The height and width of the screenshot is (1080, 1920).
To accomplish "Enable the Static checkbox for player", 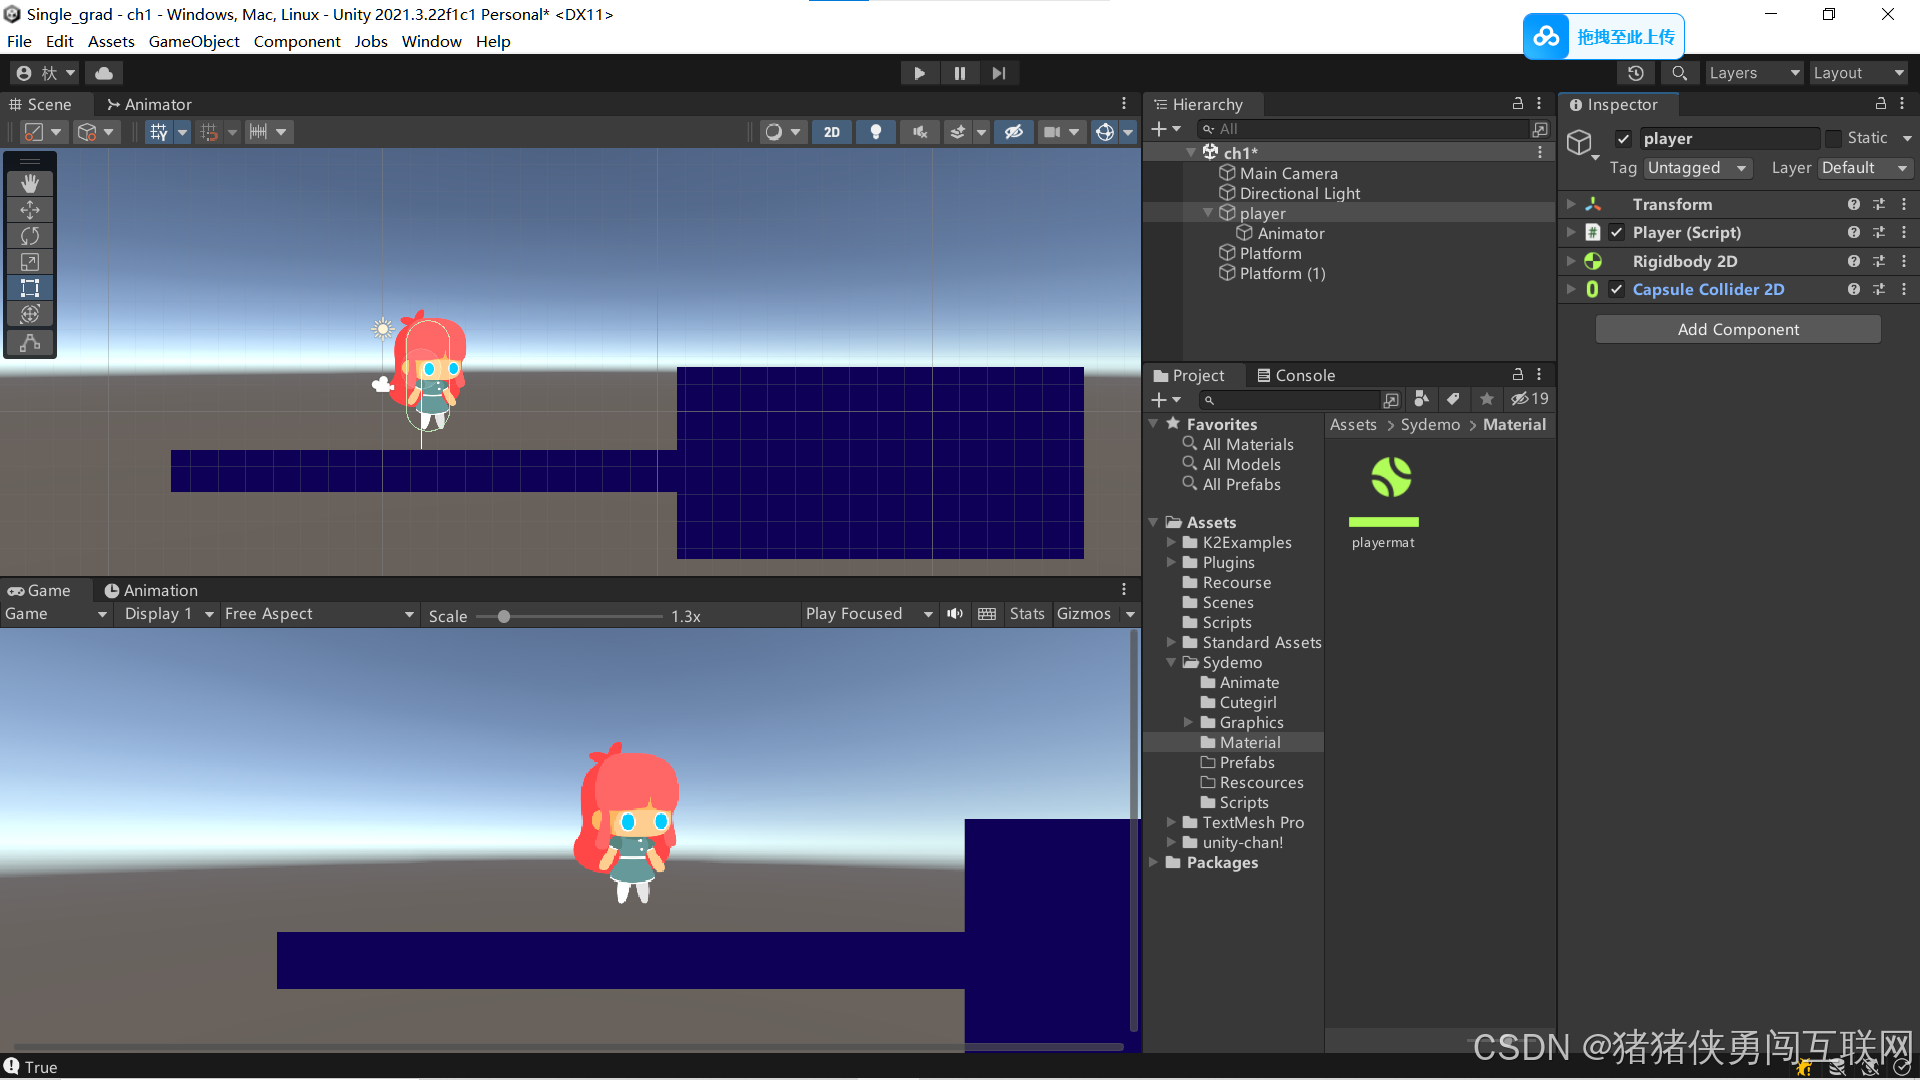I will (1834, 137).
